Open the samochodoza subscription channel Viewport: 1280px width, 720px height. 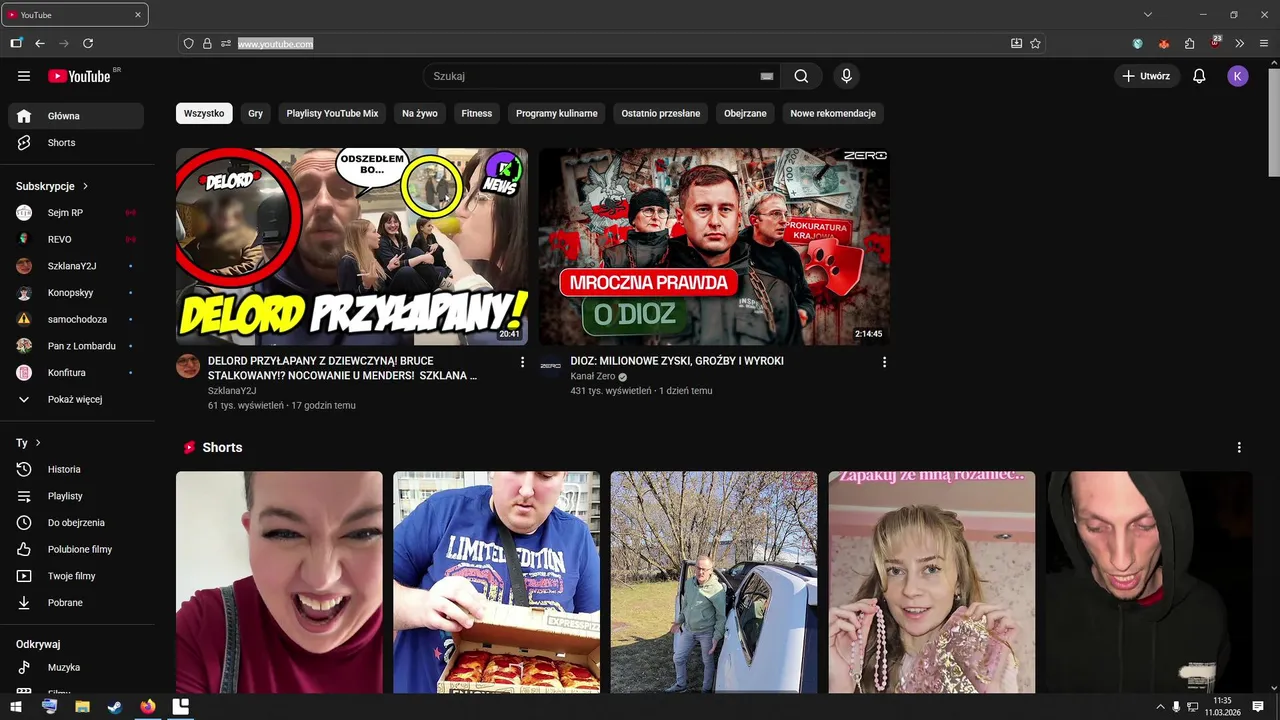pyautogui.click(x=76, y=319)
